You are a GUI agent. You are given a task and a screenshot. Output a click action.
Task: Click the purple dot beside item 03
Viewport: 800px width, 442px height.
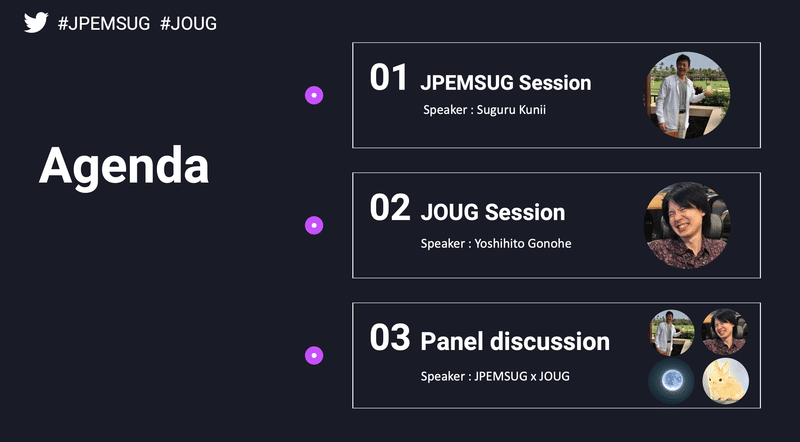(x=314, y=355)
